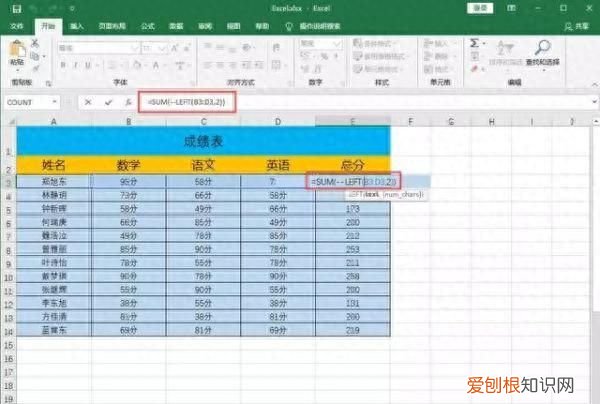The width and height of the screenshot is (600, 404).
Task: Click the Wrap Text icon
Action: (276, 47)
